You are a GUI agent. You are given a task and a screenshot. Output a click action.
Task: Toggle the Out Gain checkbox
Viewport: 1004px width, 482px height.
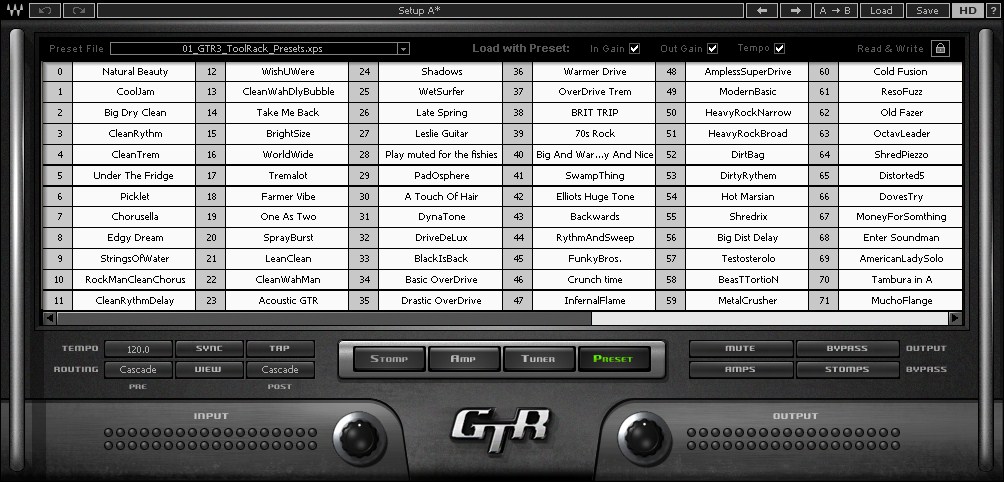click(712, 48)
